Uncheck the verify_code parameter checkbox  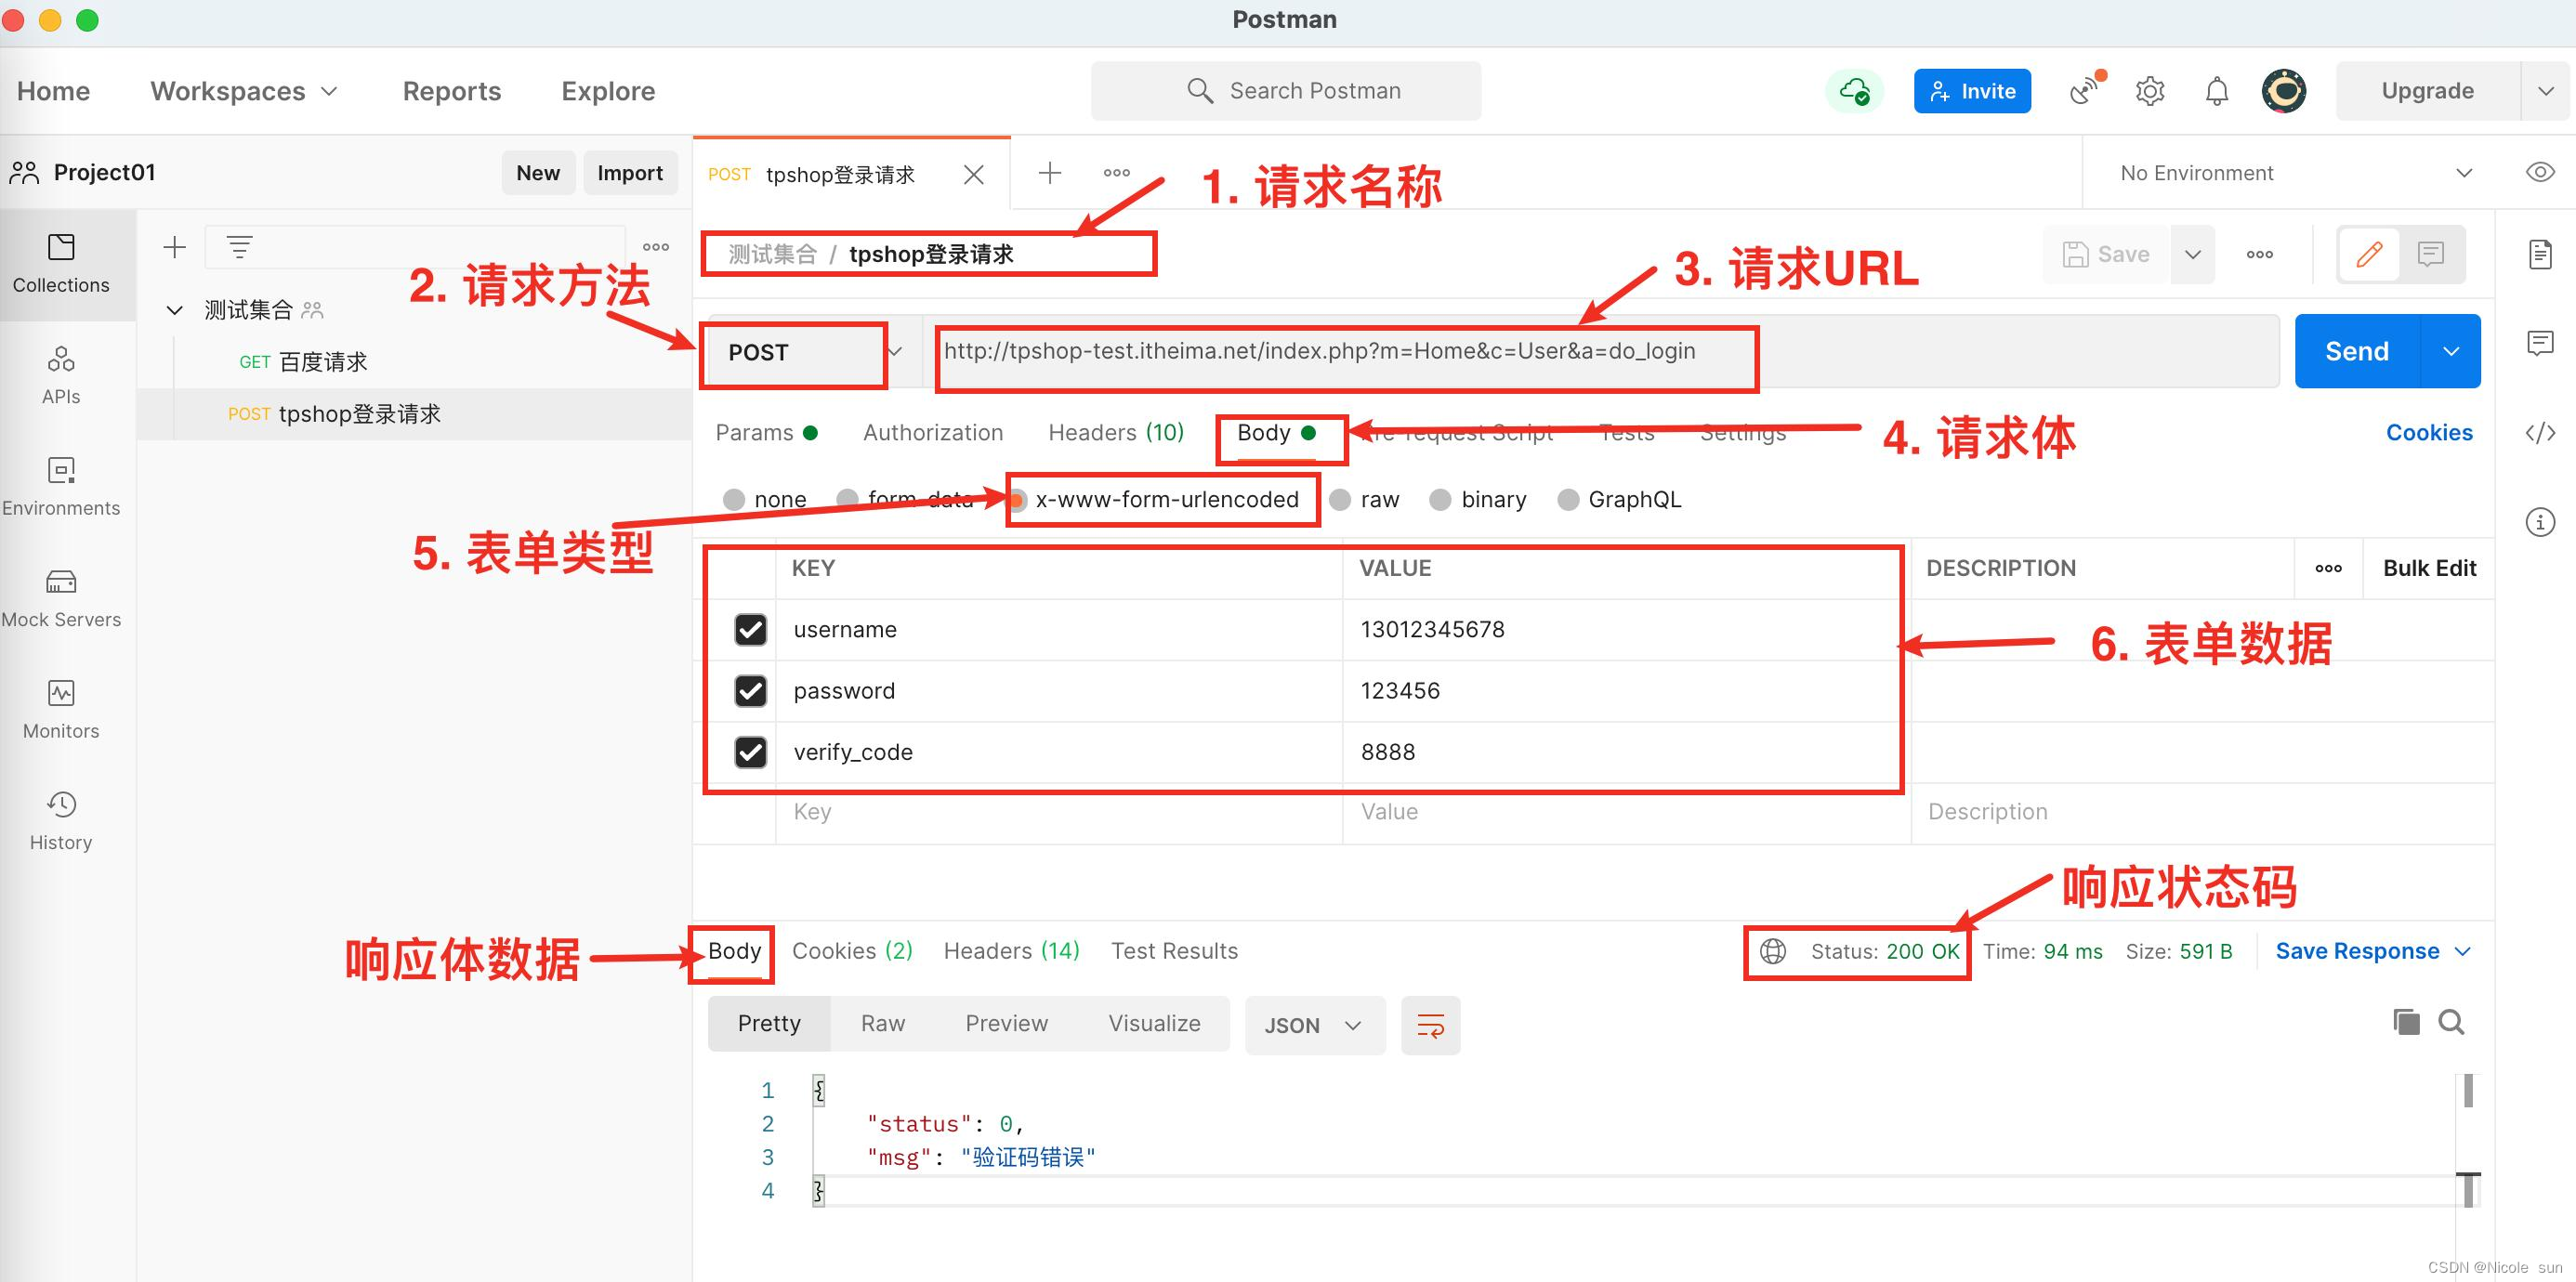751,752
